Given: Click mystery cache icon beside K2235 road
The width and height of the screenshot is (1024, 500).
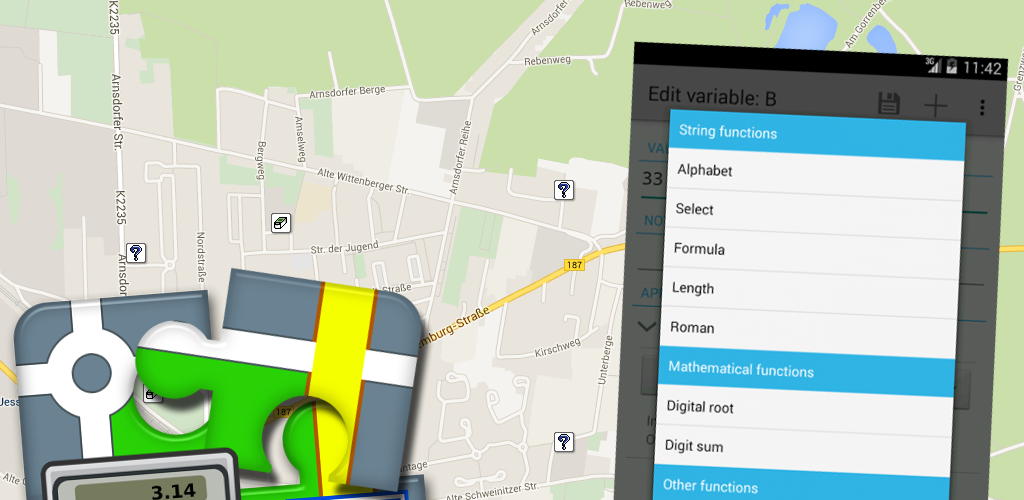Looking at the screenshot, I should click(135, 253).
